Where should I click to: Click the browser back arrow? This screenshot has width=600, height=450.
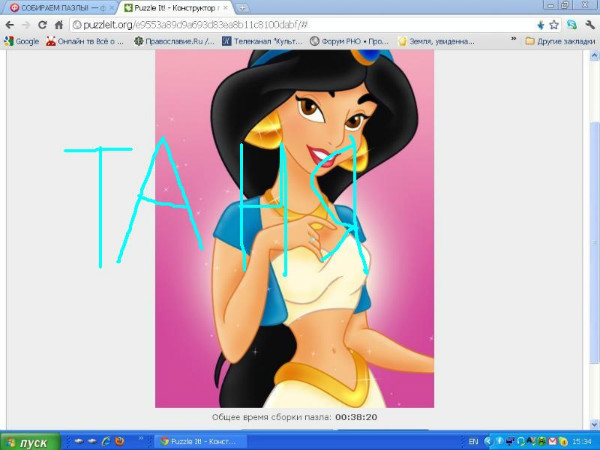[10, 24]
